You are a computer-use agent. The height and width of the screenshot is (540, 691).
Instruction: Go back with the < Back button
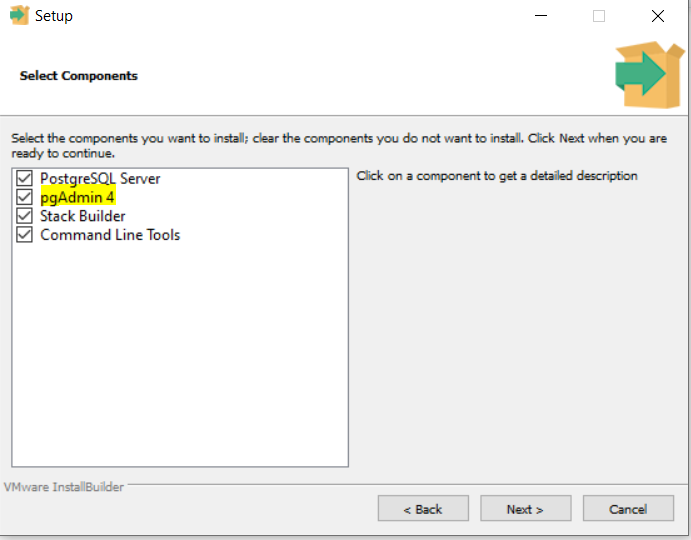click(x=423, y=509)
